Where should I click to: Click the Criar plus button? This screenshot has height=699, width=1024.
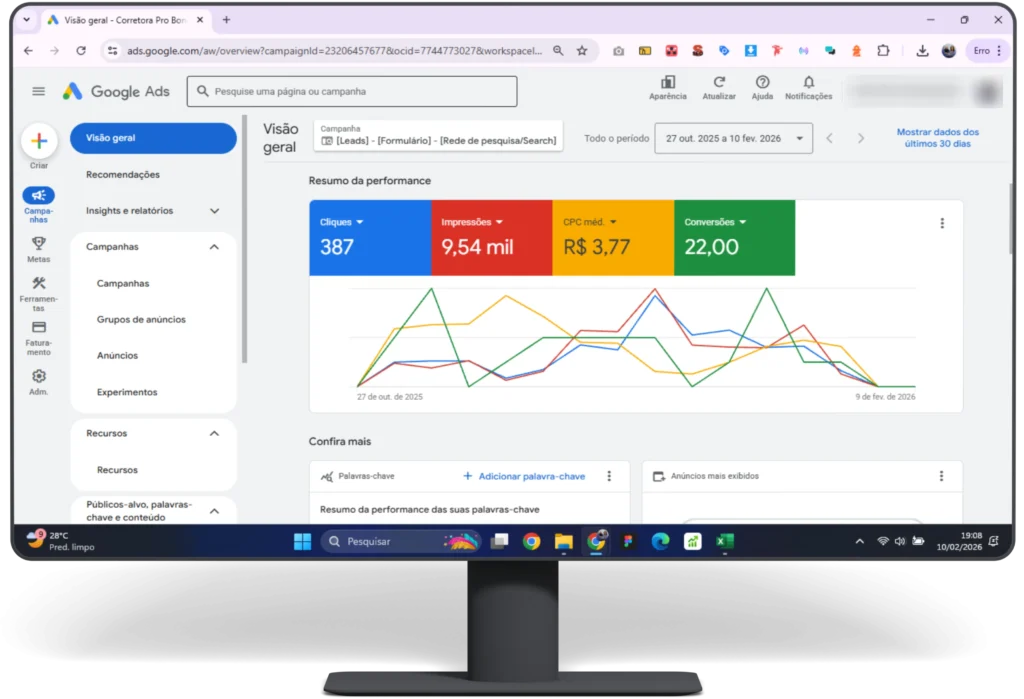(39, 141)
